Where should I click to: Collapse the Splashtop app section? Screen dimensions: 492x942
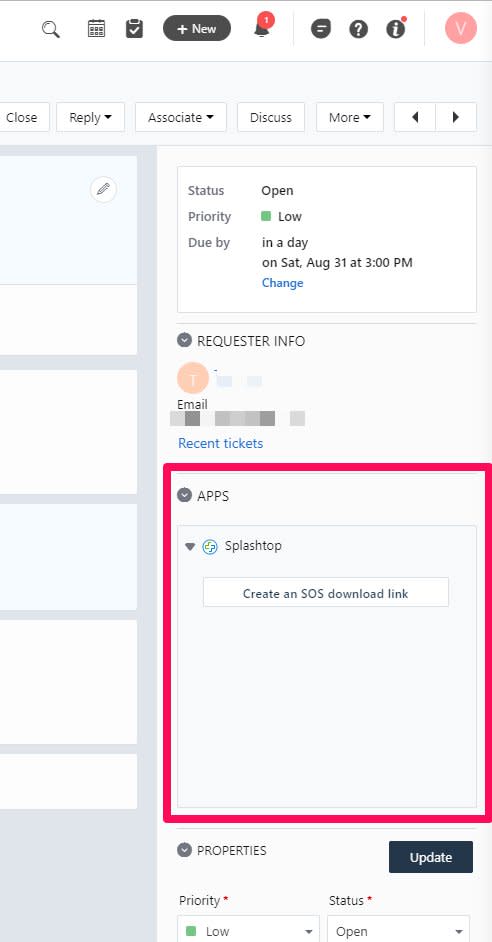click(190, 547)
